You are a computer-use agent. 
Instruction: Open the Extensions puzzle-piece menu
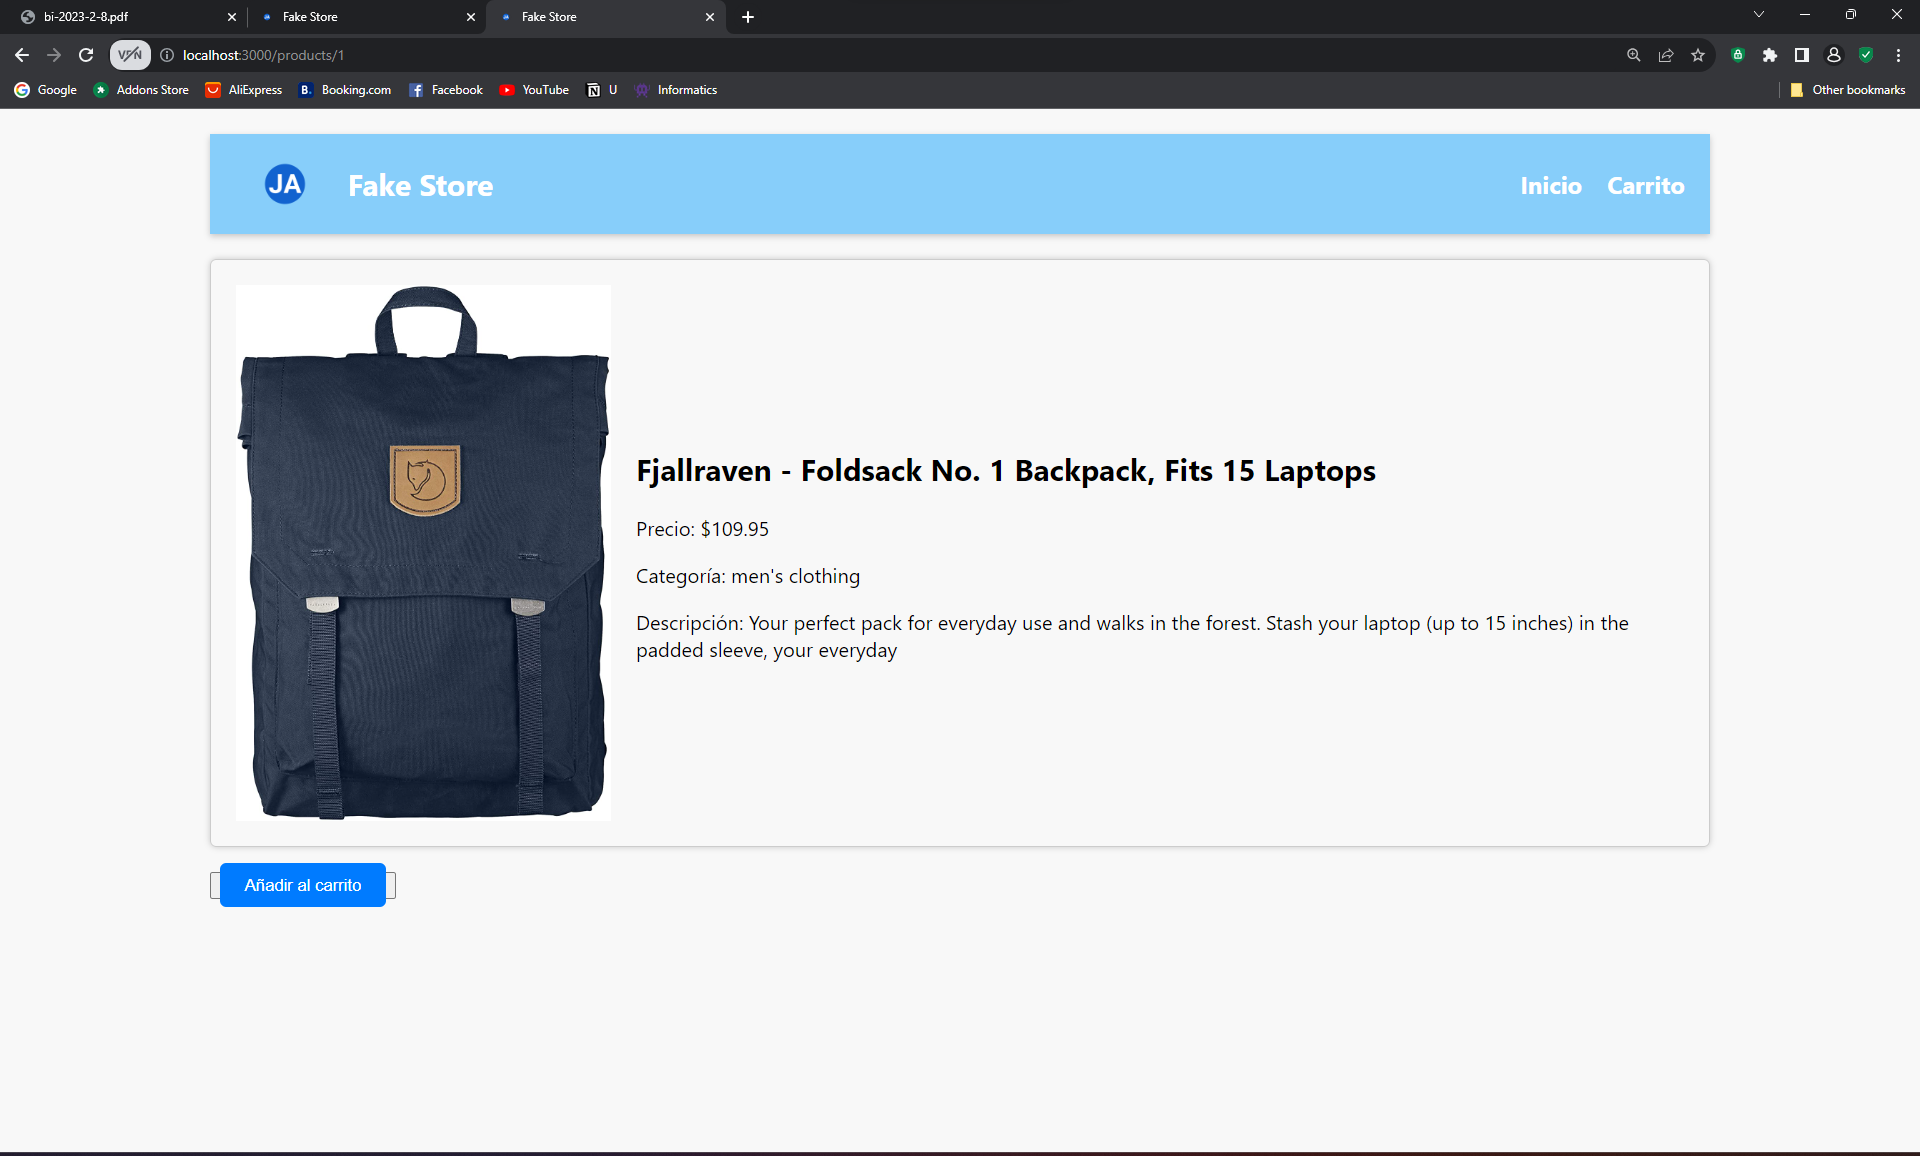coord(1770,55)
